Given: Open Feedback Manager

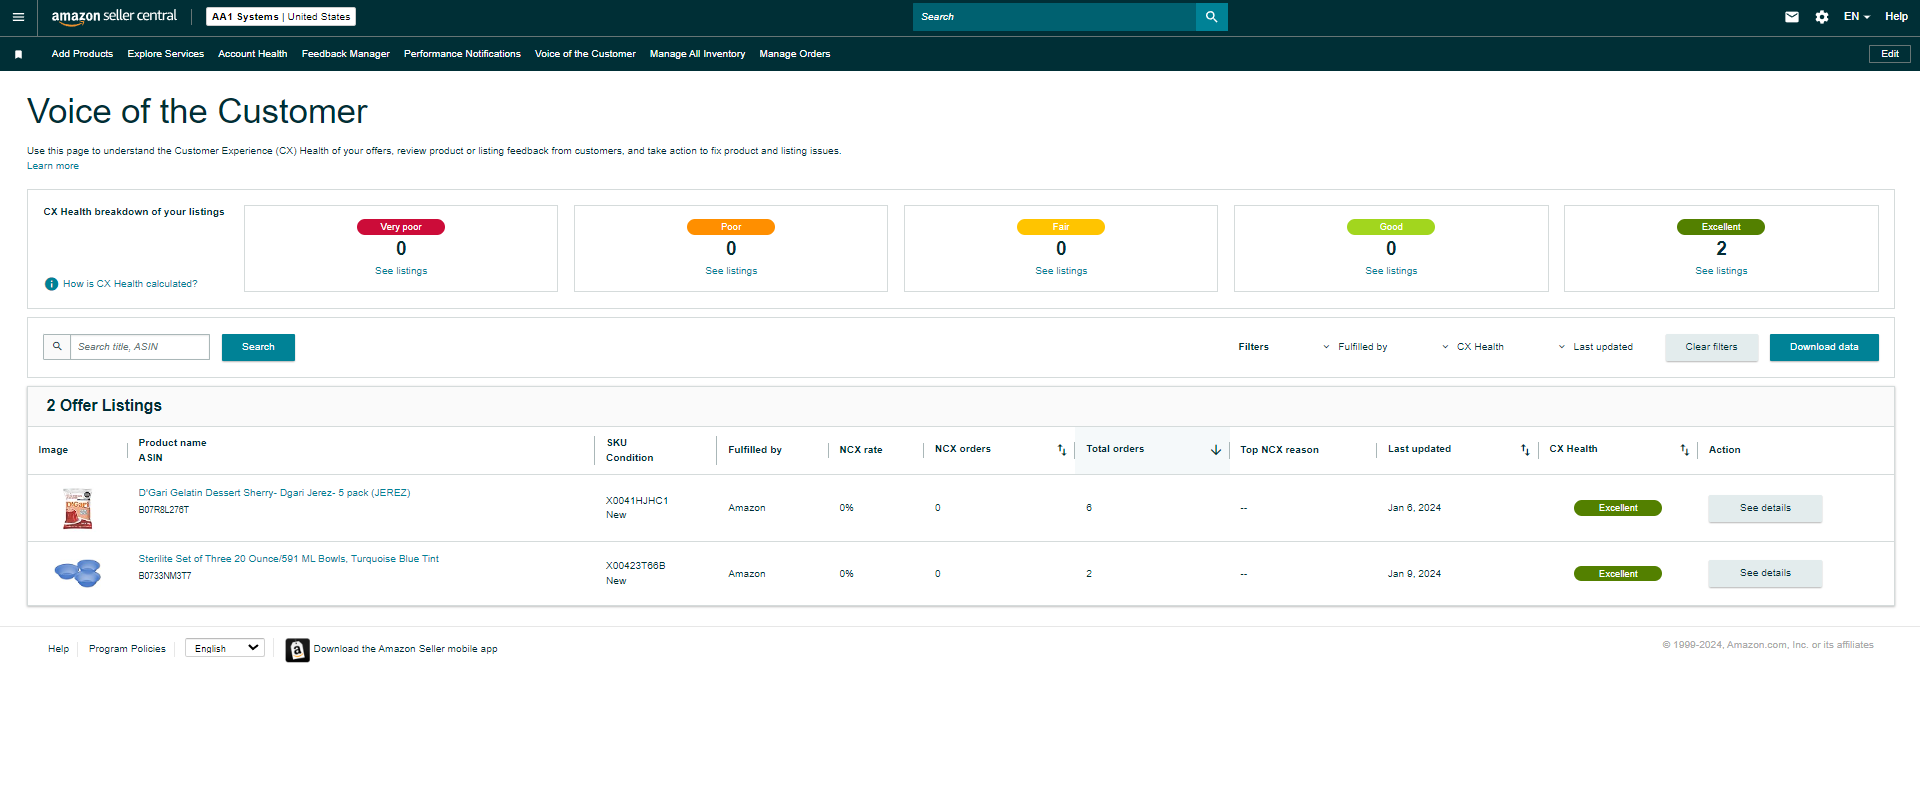Looking at the screenshot, I should (x=346, y=54).
